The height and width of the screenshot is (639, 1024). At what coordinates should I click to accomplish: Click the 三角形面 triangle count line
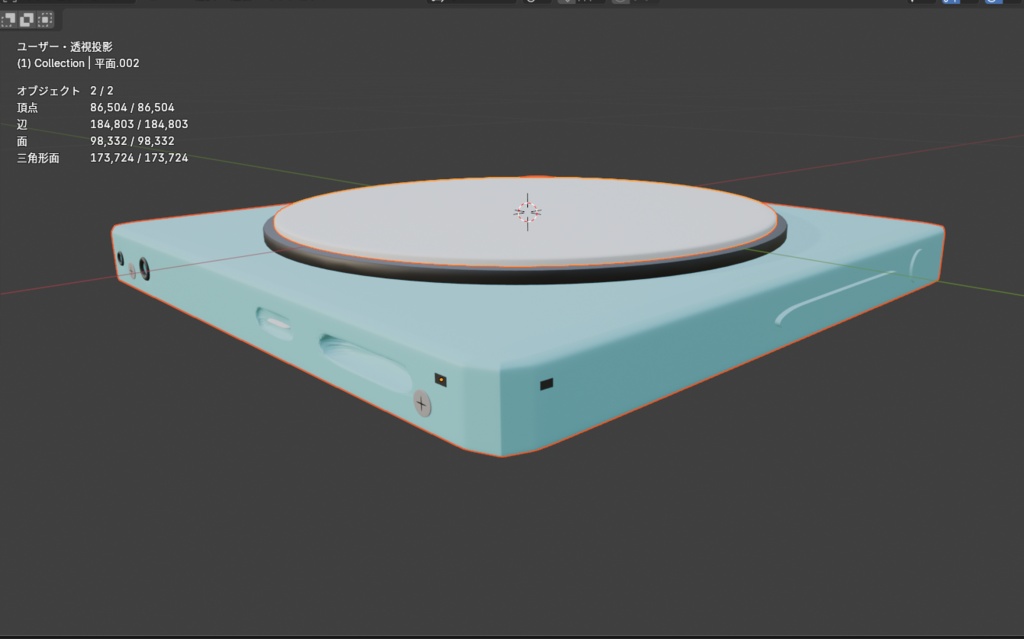click(103, 157)
